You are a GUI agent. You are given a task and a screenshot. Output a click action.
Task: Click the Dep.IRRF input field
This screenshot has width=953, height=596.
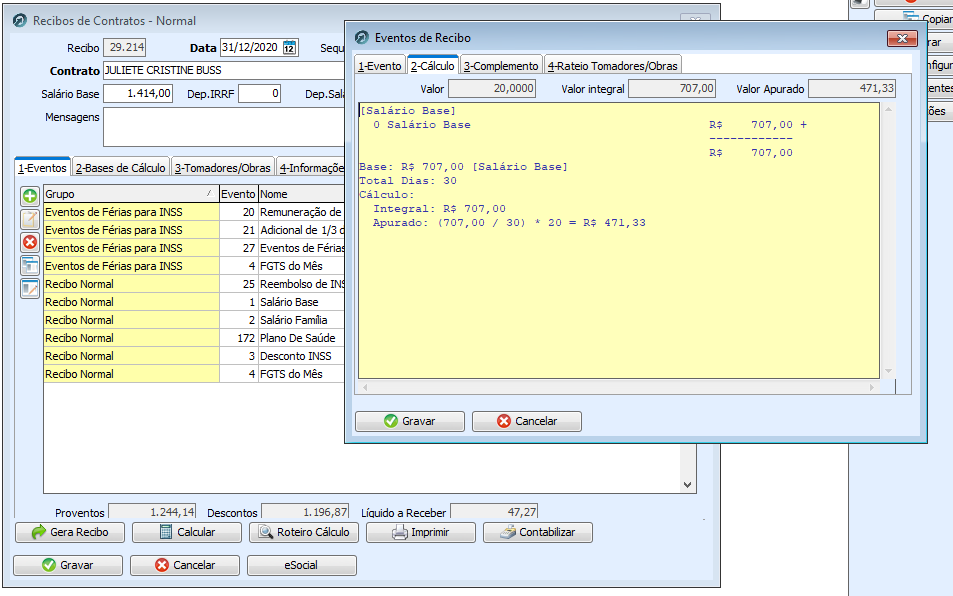click(x=260, y=94)
